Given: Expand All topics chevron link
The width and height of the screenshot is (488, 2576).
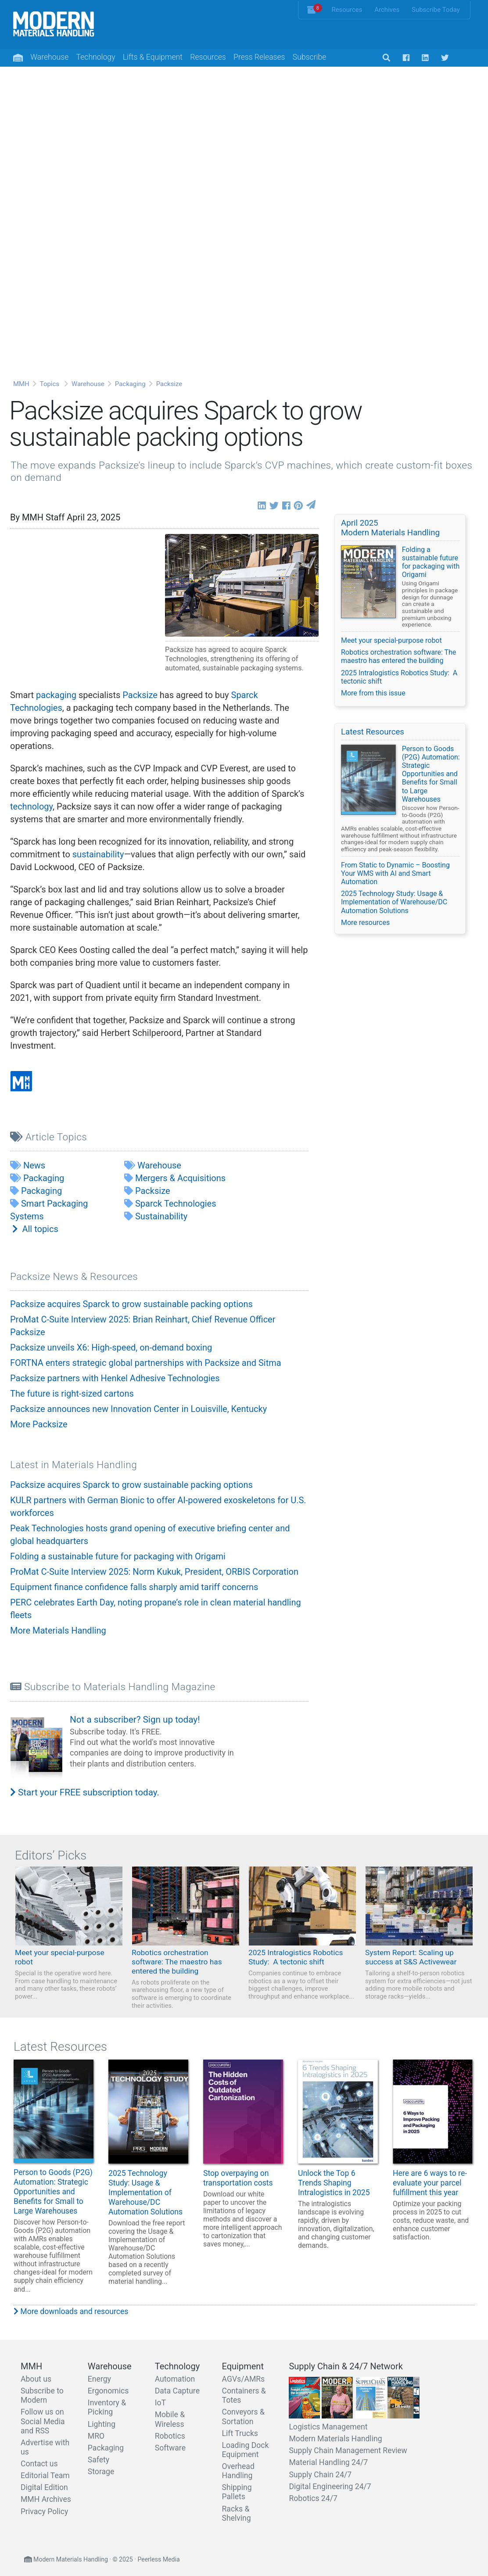Looking at the screenshot, I should (x=34, y=1229).
